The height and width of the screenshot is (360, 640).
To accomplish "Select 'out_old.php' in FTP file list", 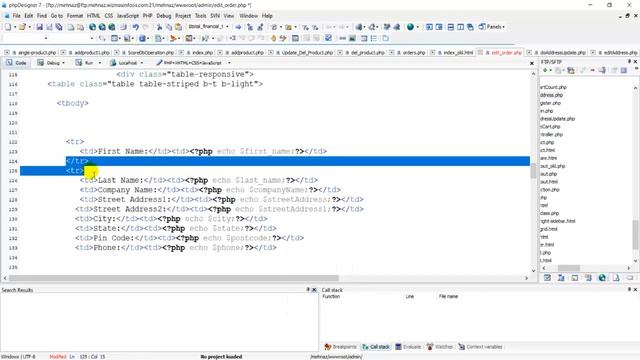I will [553, 166].
